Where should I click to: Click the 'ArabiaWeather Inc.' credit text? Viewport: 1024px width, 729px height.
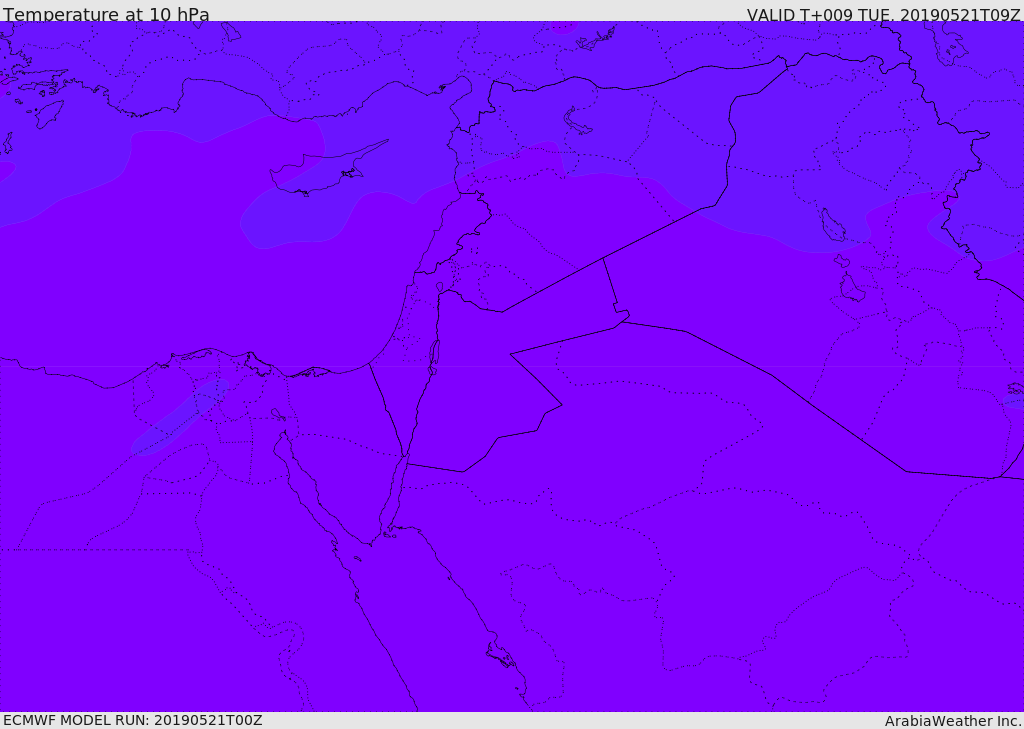[x=953, y=721]
